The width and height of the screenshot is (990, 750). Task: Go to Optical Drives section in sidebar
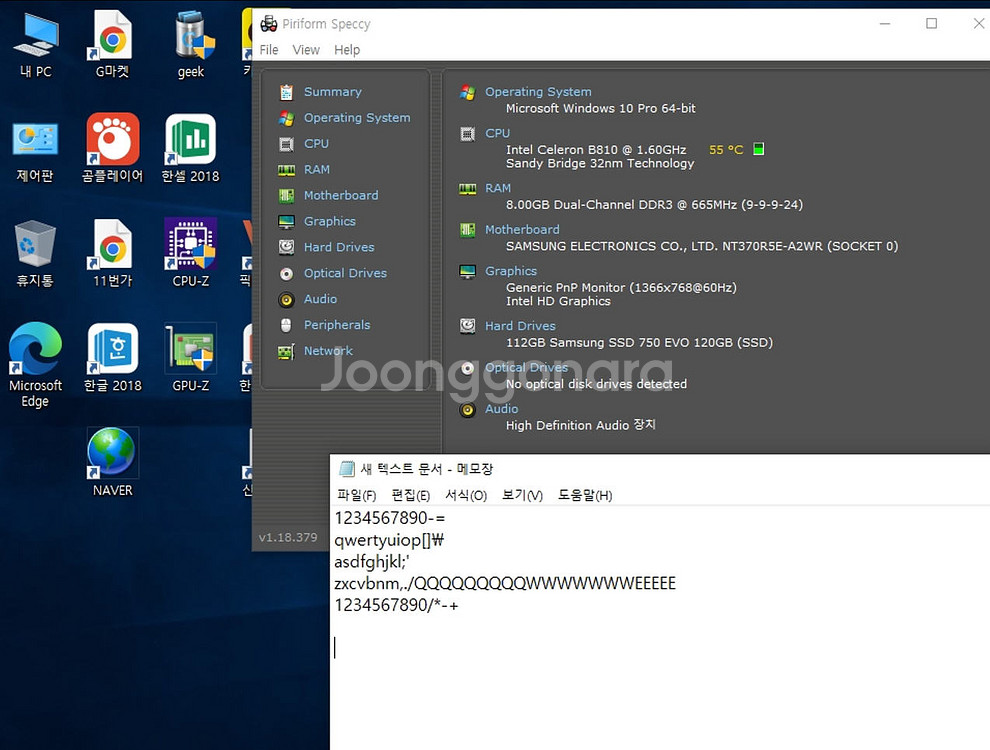345,273
